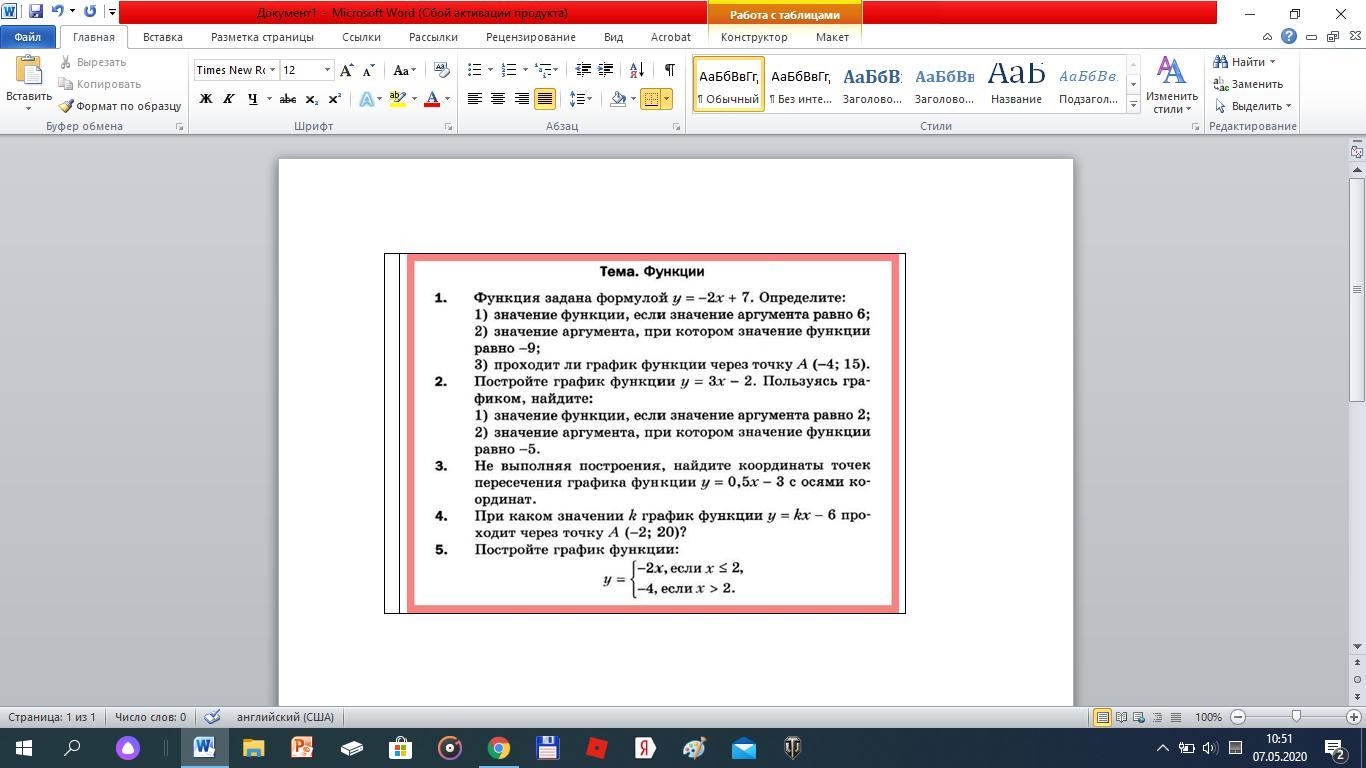Switch to the Рецензирование (Review) tab
Viewport: 1366px width, 768px height.
[530, 37]
